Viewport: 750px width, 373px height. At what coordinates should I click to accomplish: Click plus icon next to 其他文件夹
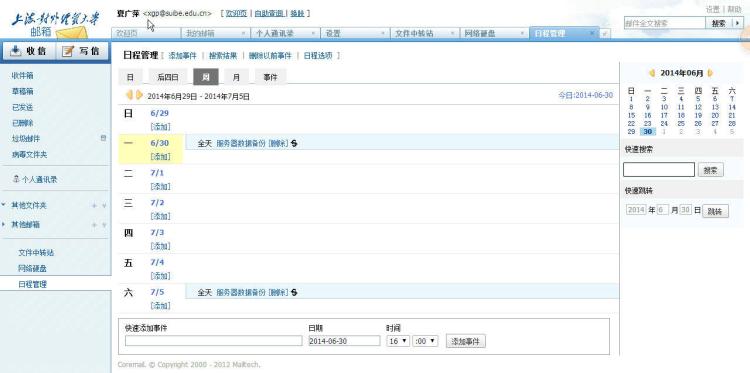pos(94,206)
